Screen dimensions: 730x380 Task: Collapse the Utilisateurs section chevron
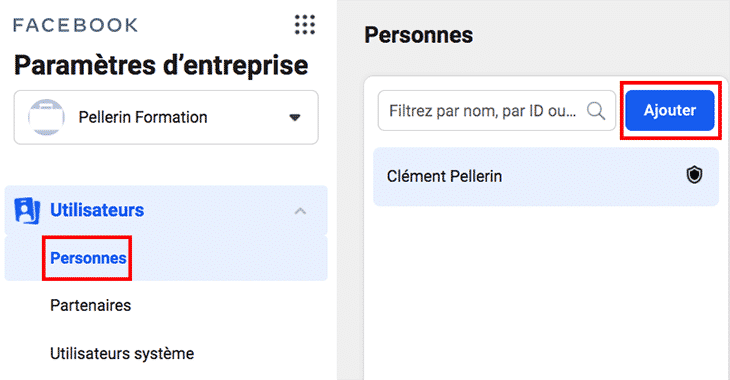pyautogui.click(x=300, y=211)
